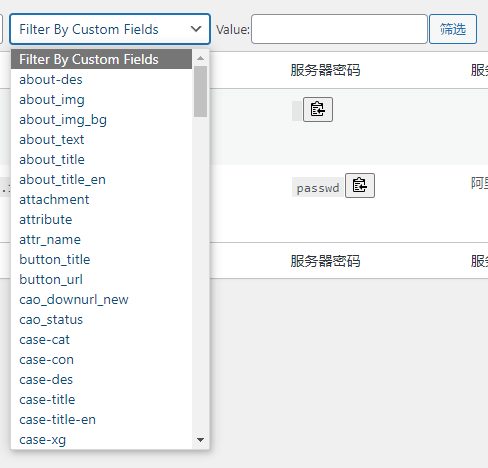This screenshot has height=468, width=488.
Task: Open the Filter By Custom Fields combo box
Action: pos(110,29)
